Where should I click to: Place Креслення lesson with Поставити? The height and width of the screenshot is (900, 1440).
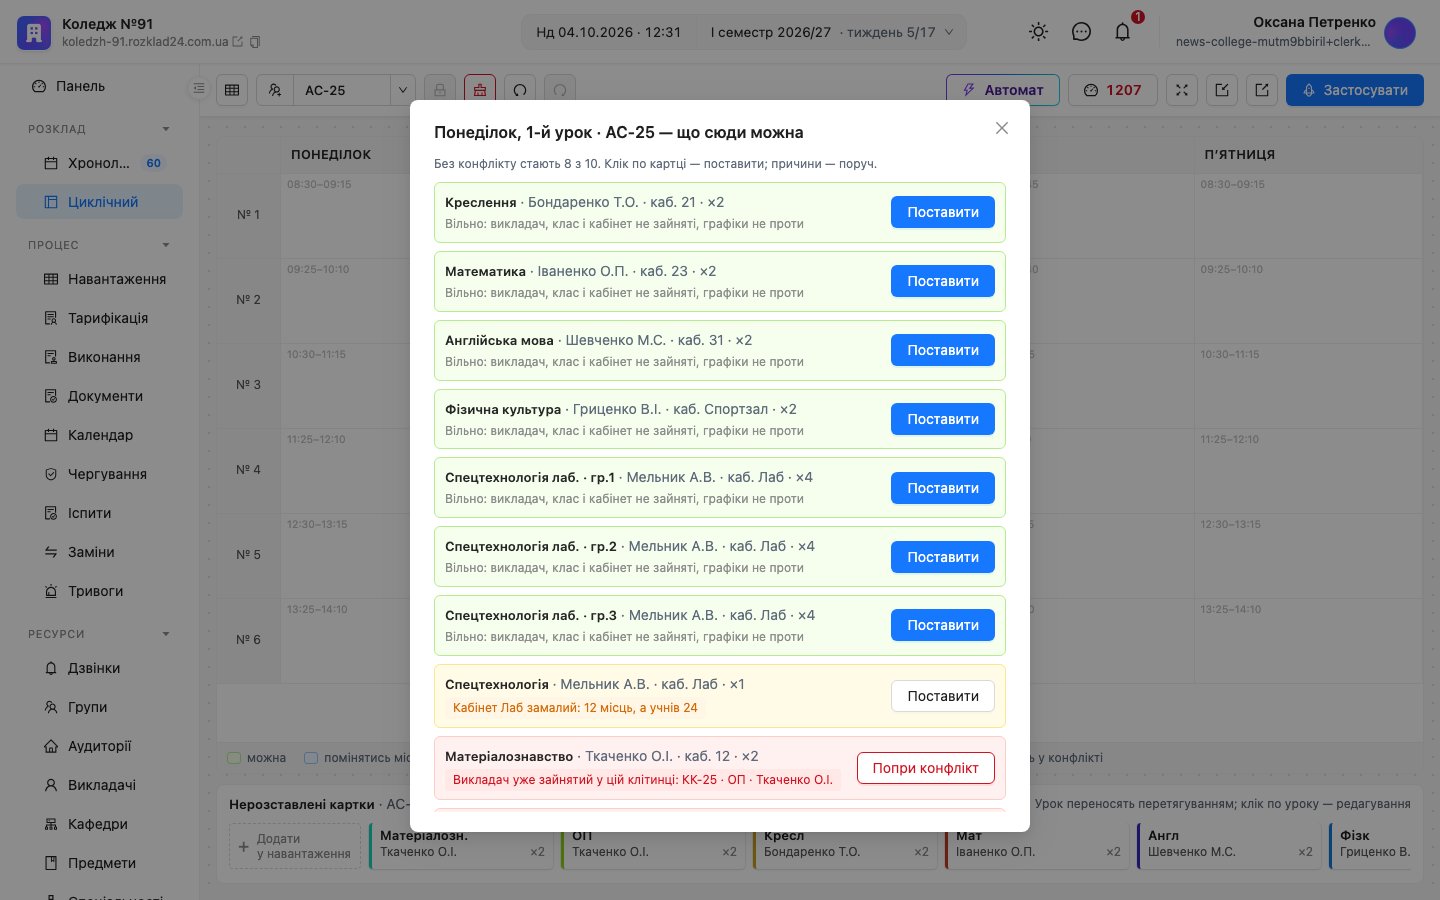(943, 212)
